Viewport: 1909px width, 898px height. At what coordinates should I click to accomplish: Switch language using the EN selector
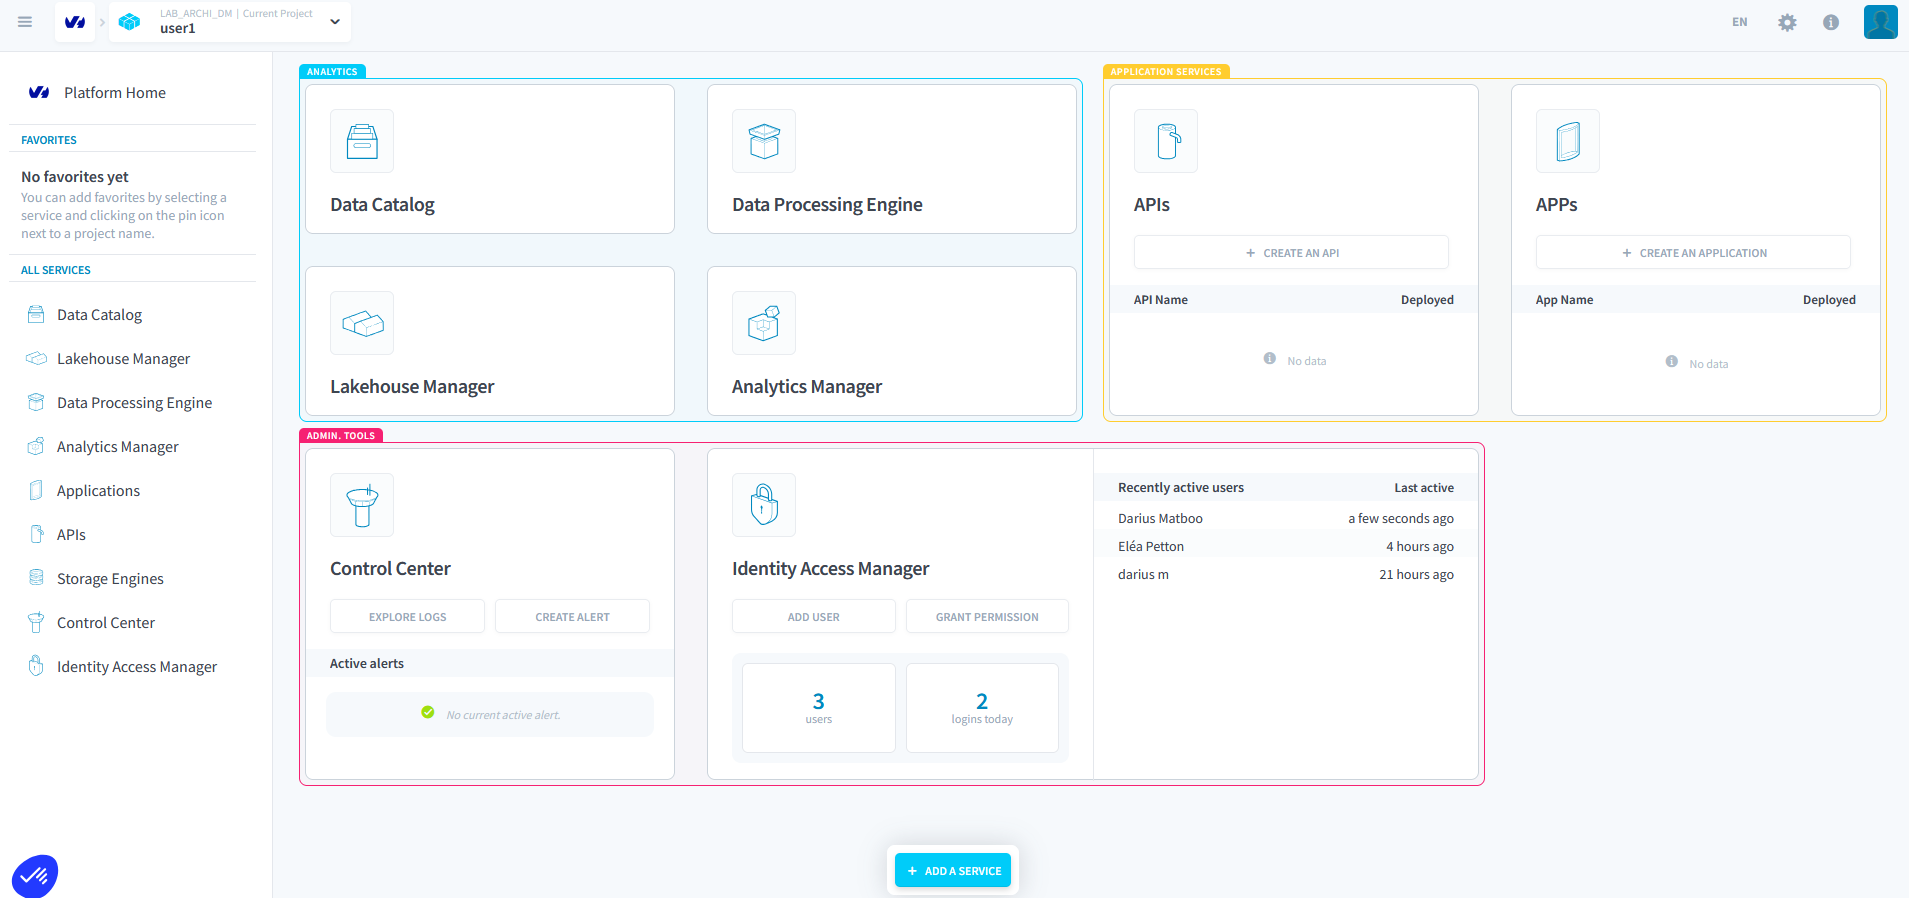point(1740,22)
